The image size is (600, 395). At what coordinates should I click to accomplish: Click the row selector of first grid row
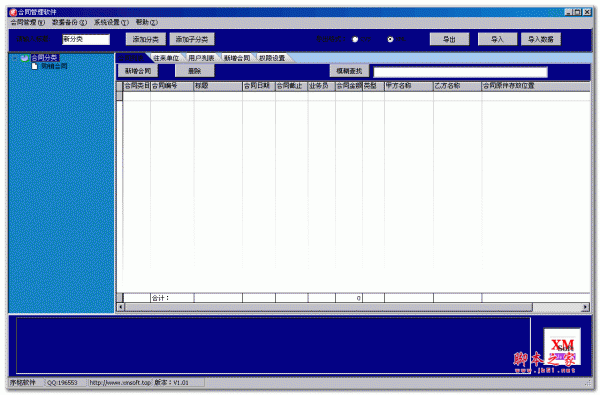pyautogui.click(x=120, y=96)
